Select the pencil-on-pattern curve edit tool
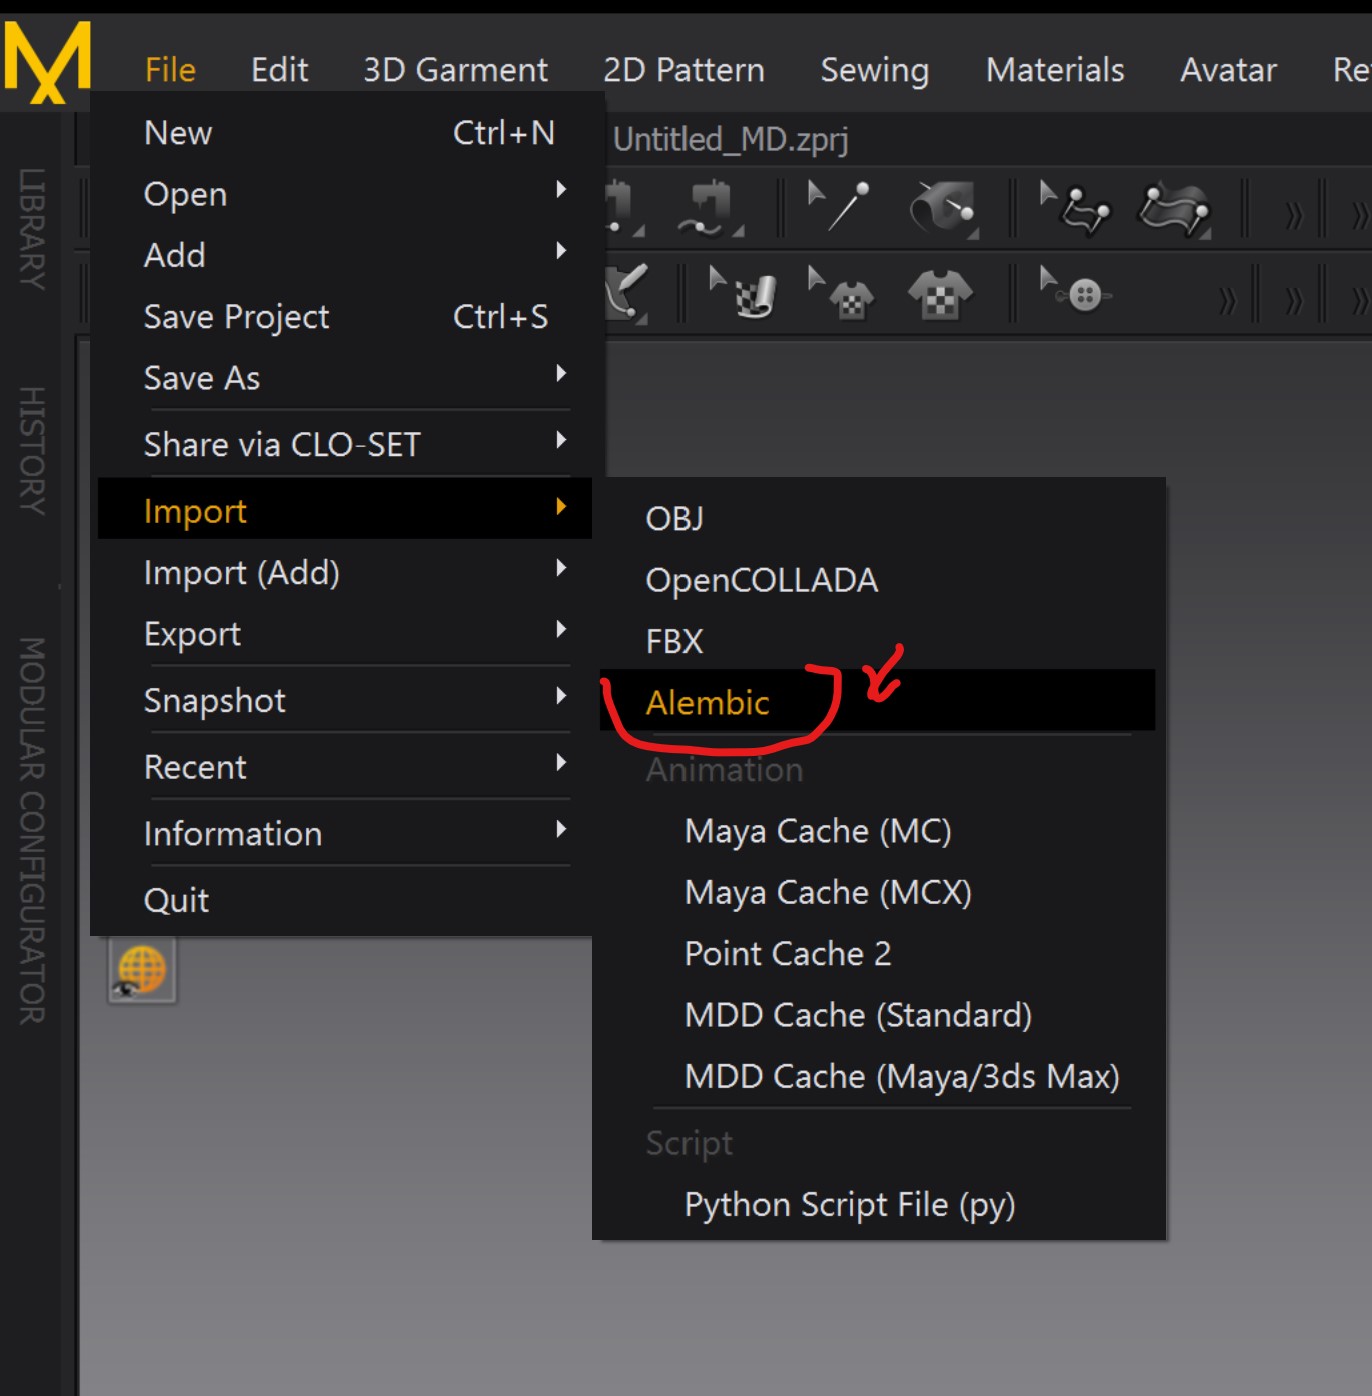Image resolution: width=1372 pixels, height=1396 pixels. pyautogui.click(x=626, y=293)
